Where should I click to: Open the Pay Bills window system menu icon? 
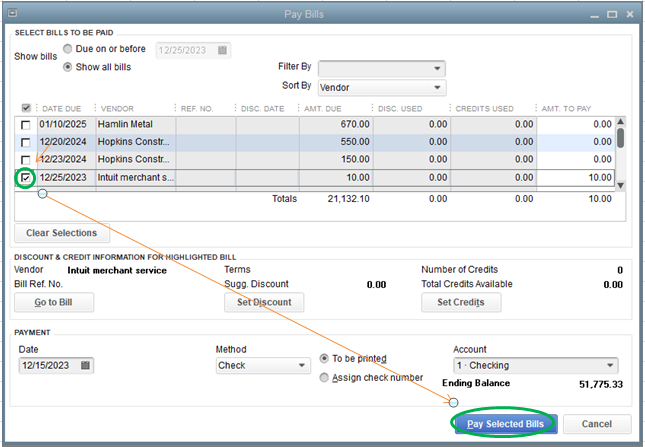tap(12, 13)
